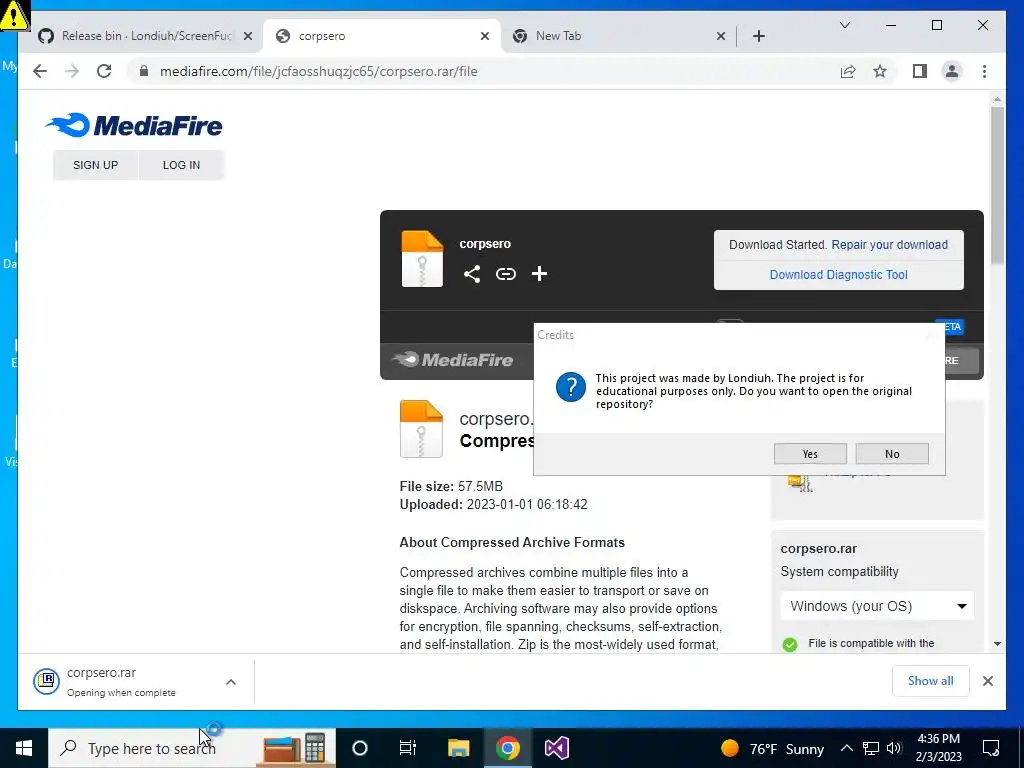Click the network icon in system tray
The height and width of the screenshot is (768, 1024).
click(x=871, y=748)
